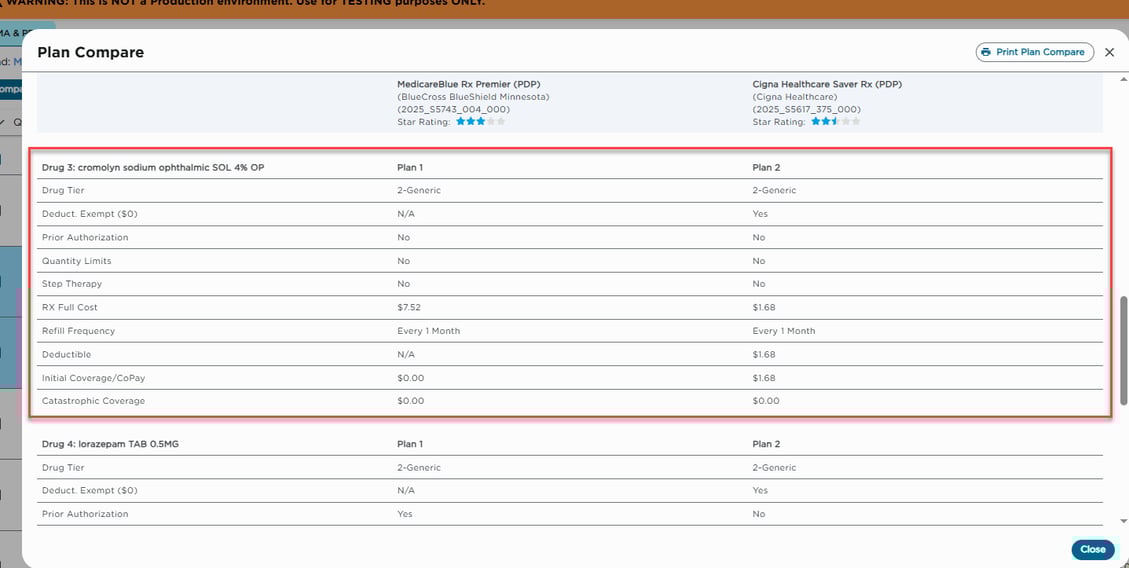
Task: Click the Catastrophic Coverage row label
Action: 93,401
